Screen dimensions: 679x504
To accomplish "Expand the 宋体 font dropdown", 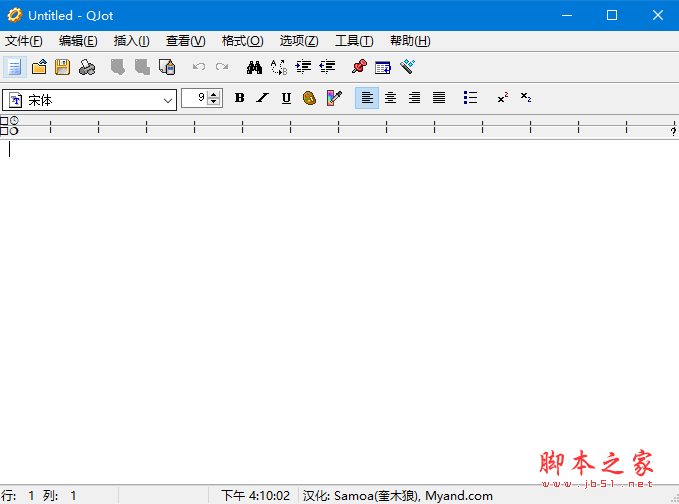I will coord(168,100).
